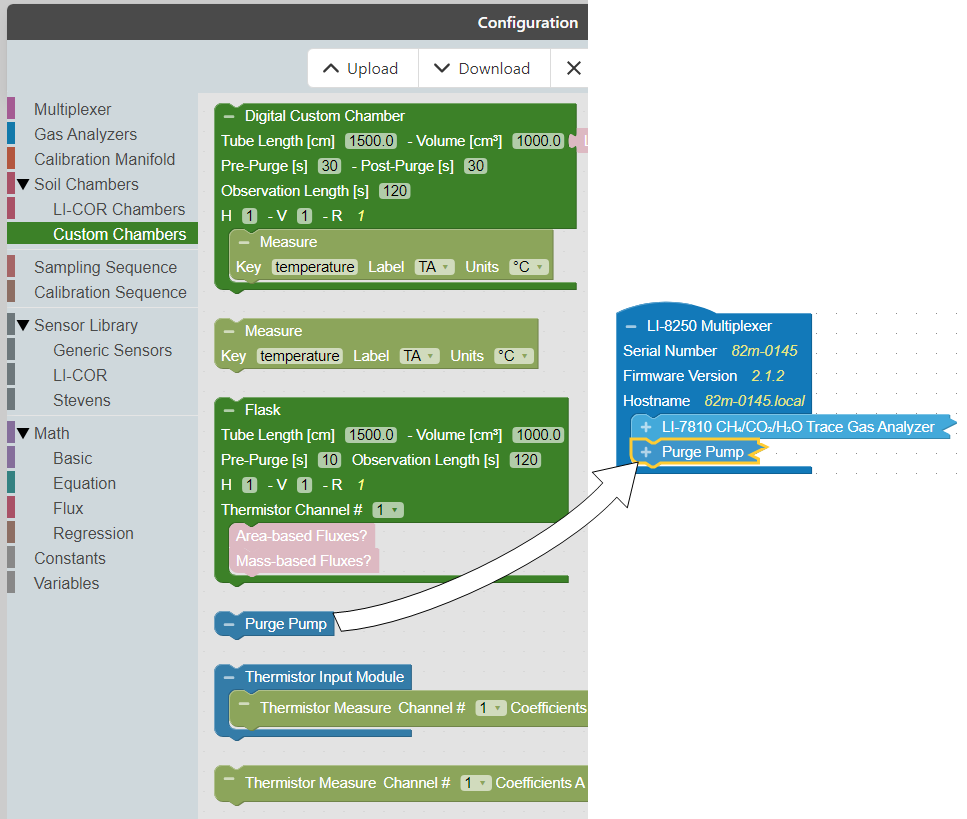967x819 pixels.
Task: Edit H value in Digital Custom Chamber
Action: tap(249, 216)
